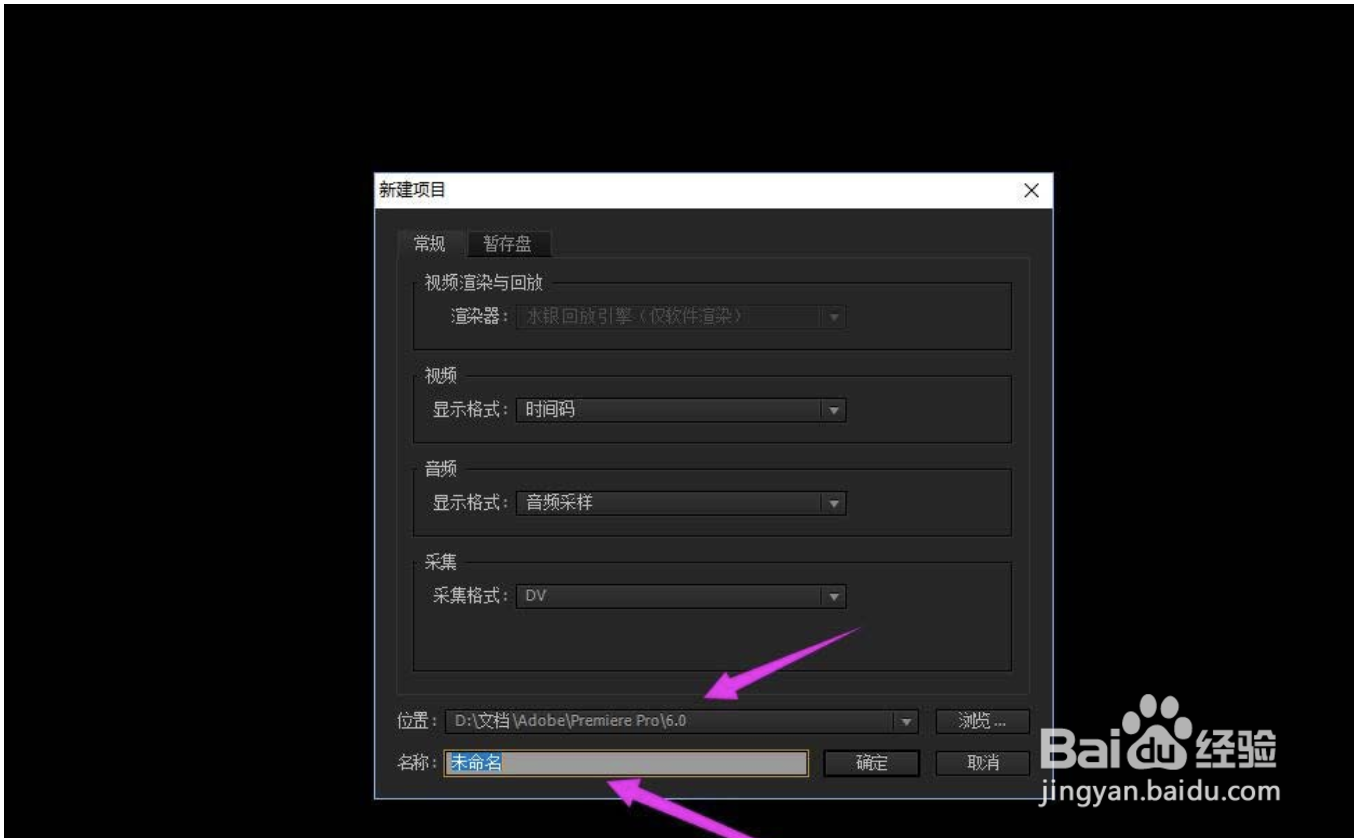Click the dropdown arrow beside 时间码

point(836,409)
